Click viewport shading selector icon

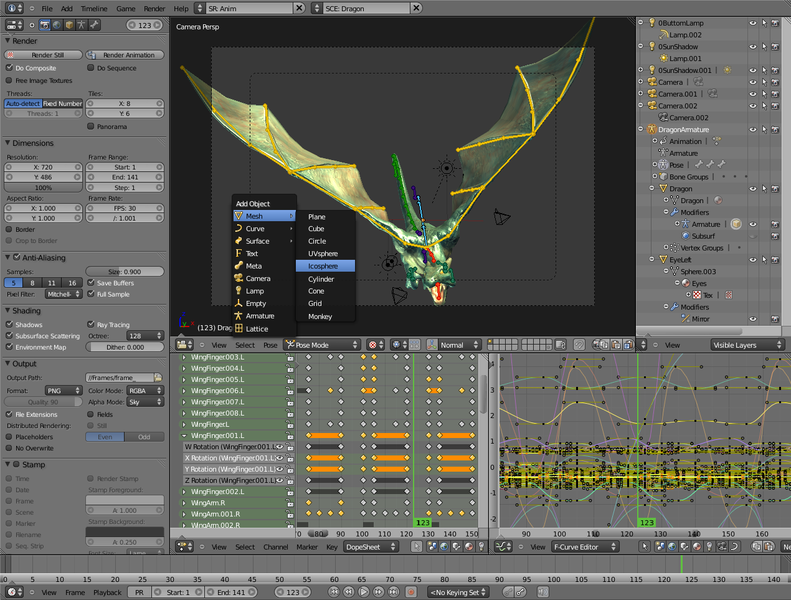pyautogui.click(x=375, y=345)
